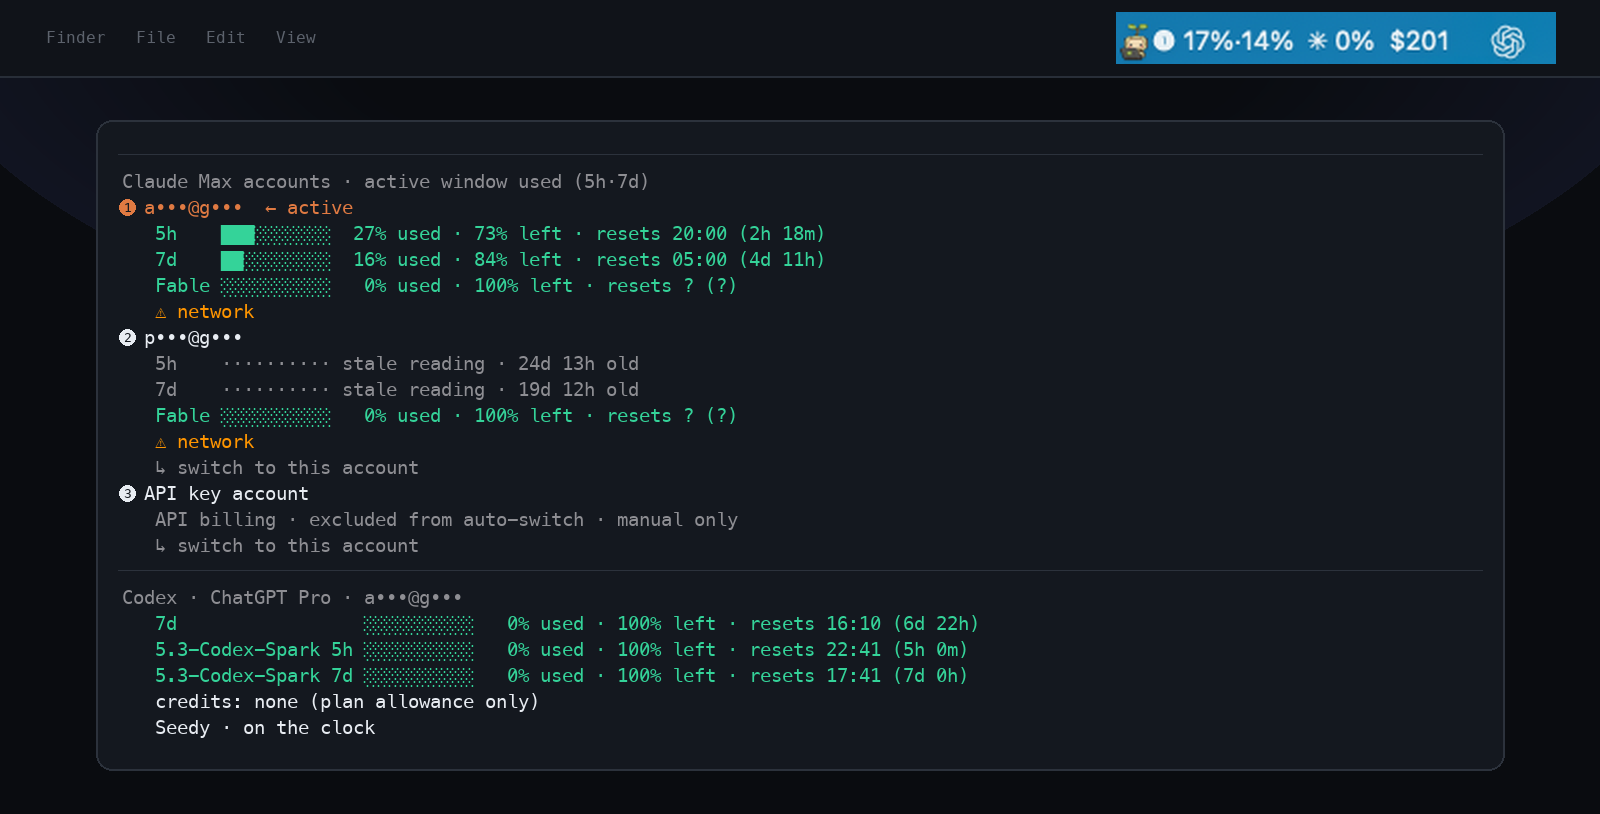Click the sprout character menu bar icon
This screenshot has height=814, width=1600.
[x=1134, y=41]
